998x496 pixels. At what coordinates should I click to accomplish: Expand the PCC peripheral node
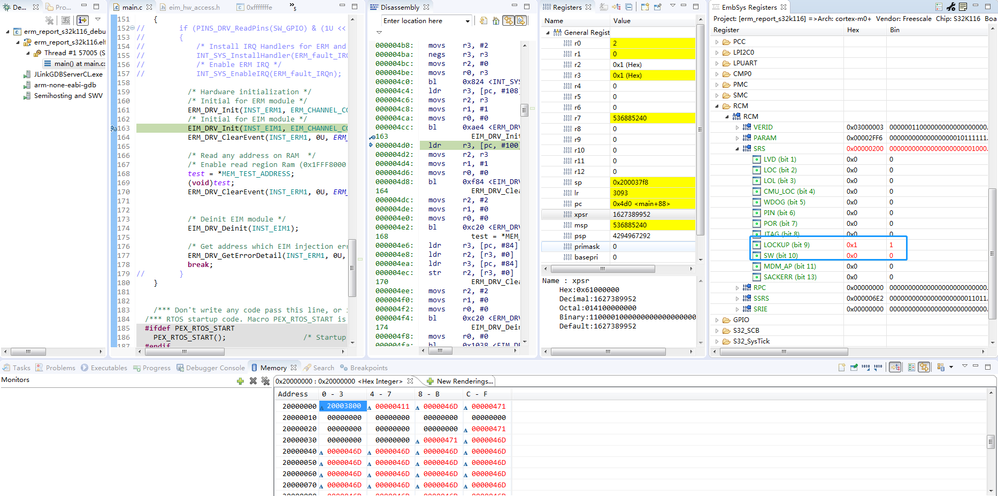point(717,42)
